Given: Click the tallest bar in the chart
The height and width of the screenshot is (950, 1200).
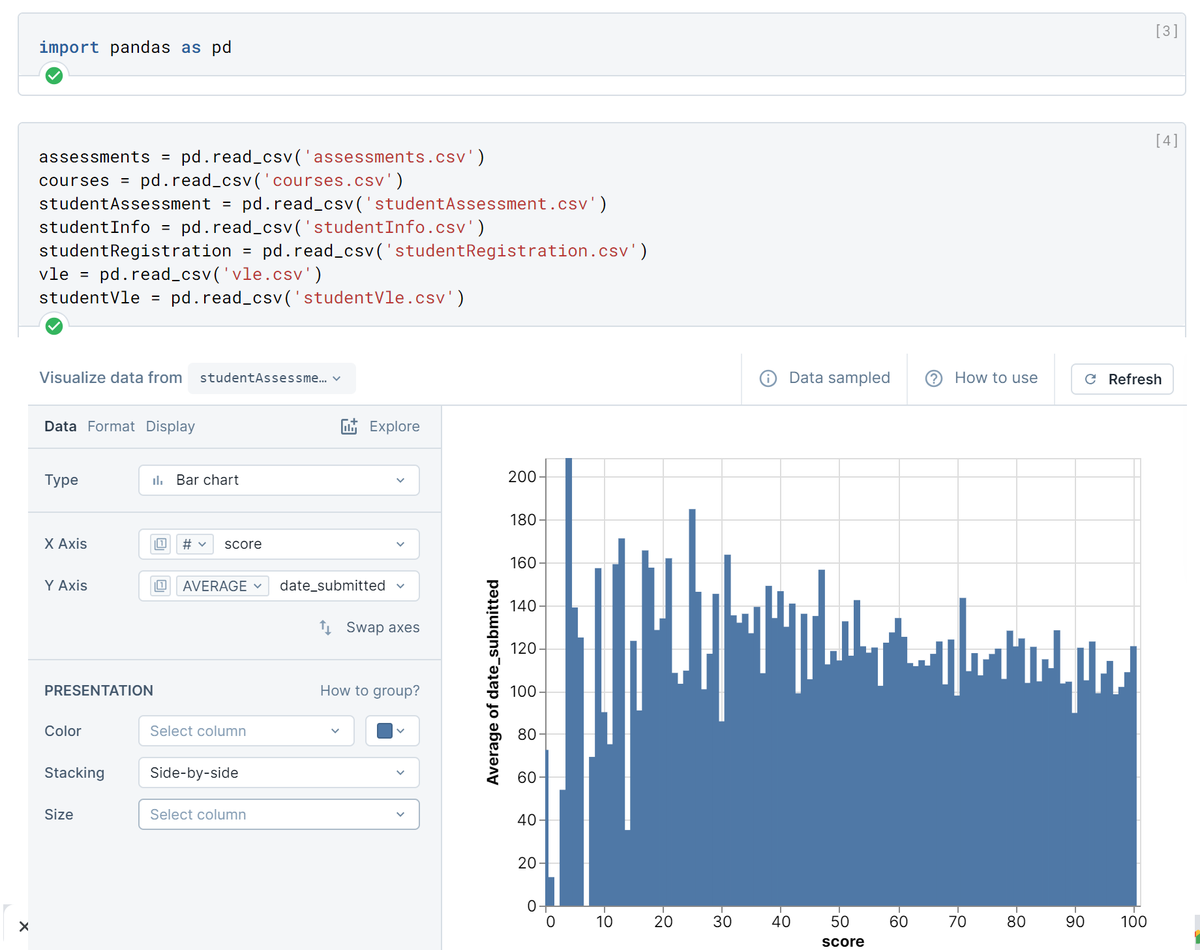Looking at the screenshot, I should (569, 682).
